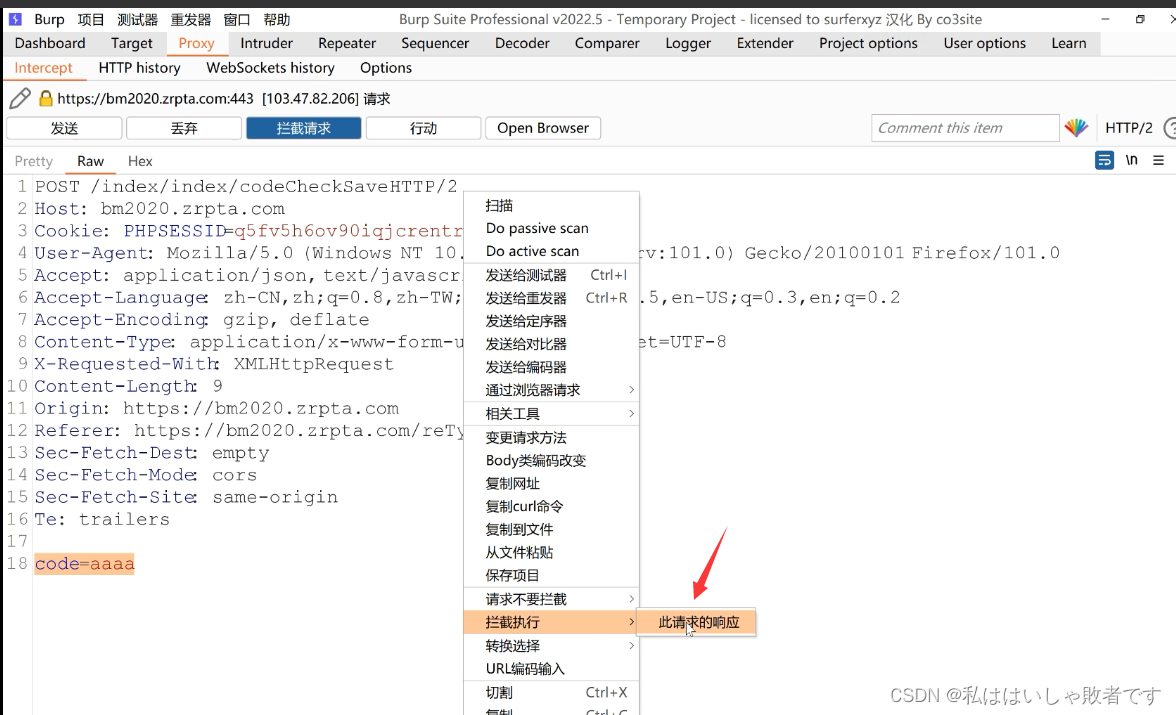
Task: Choose 复制网址 menu entry
Action: coord(552,484)
